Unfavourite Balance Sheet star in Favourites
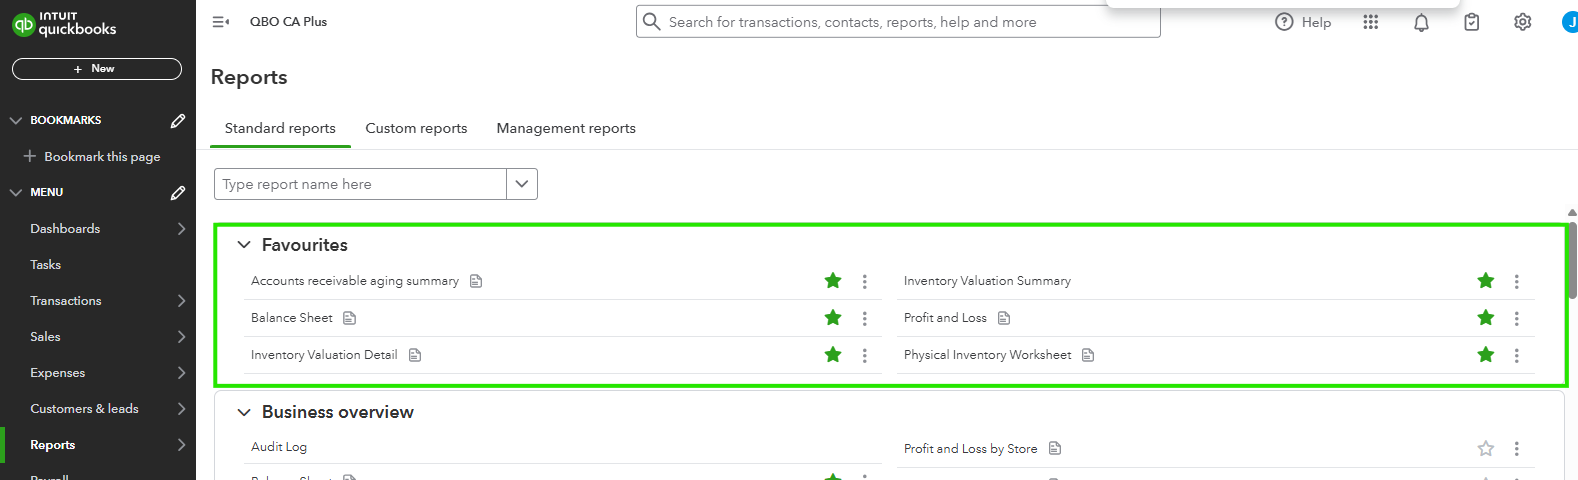 833,318
